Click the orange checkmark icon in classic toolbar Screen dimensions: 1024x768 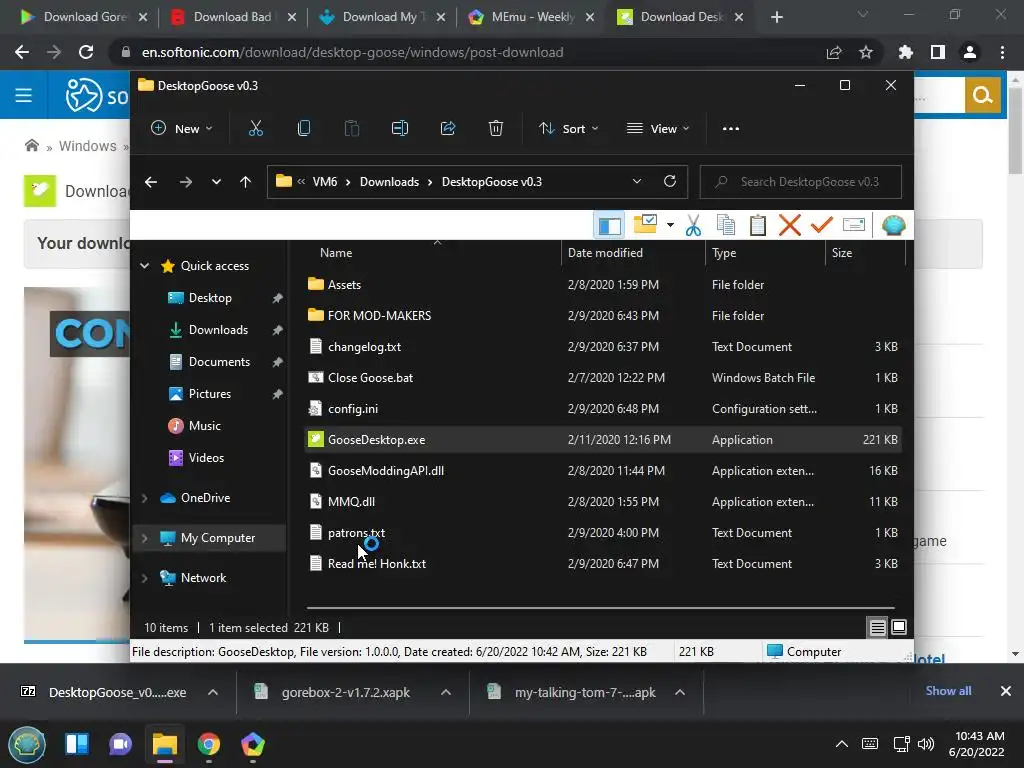pos(821,225)
